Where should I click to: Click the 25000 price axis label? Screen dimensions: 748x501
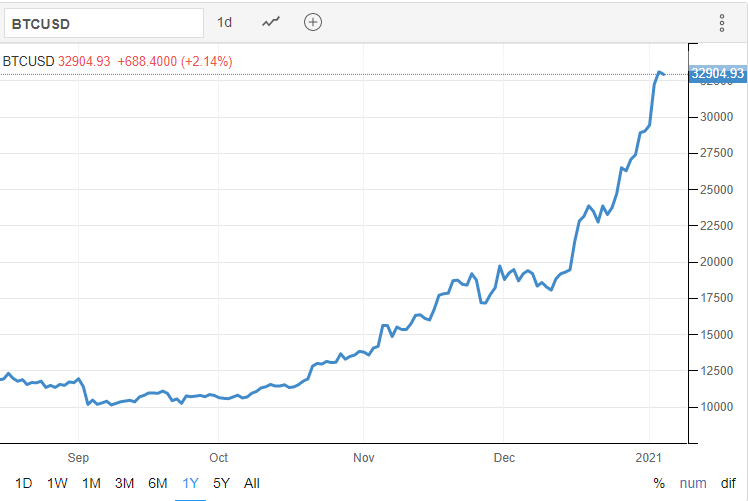(x=717, y=190)
